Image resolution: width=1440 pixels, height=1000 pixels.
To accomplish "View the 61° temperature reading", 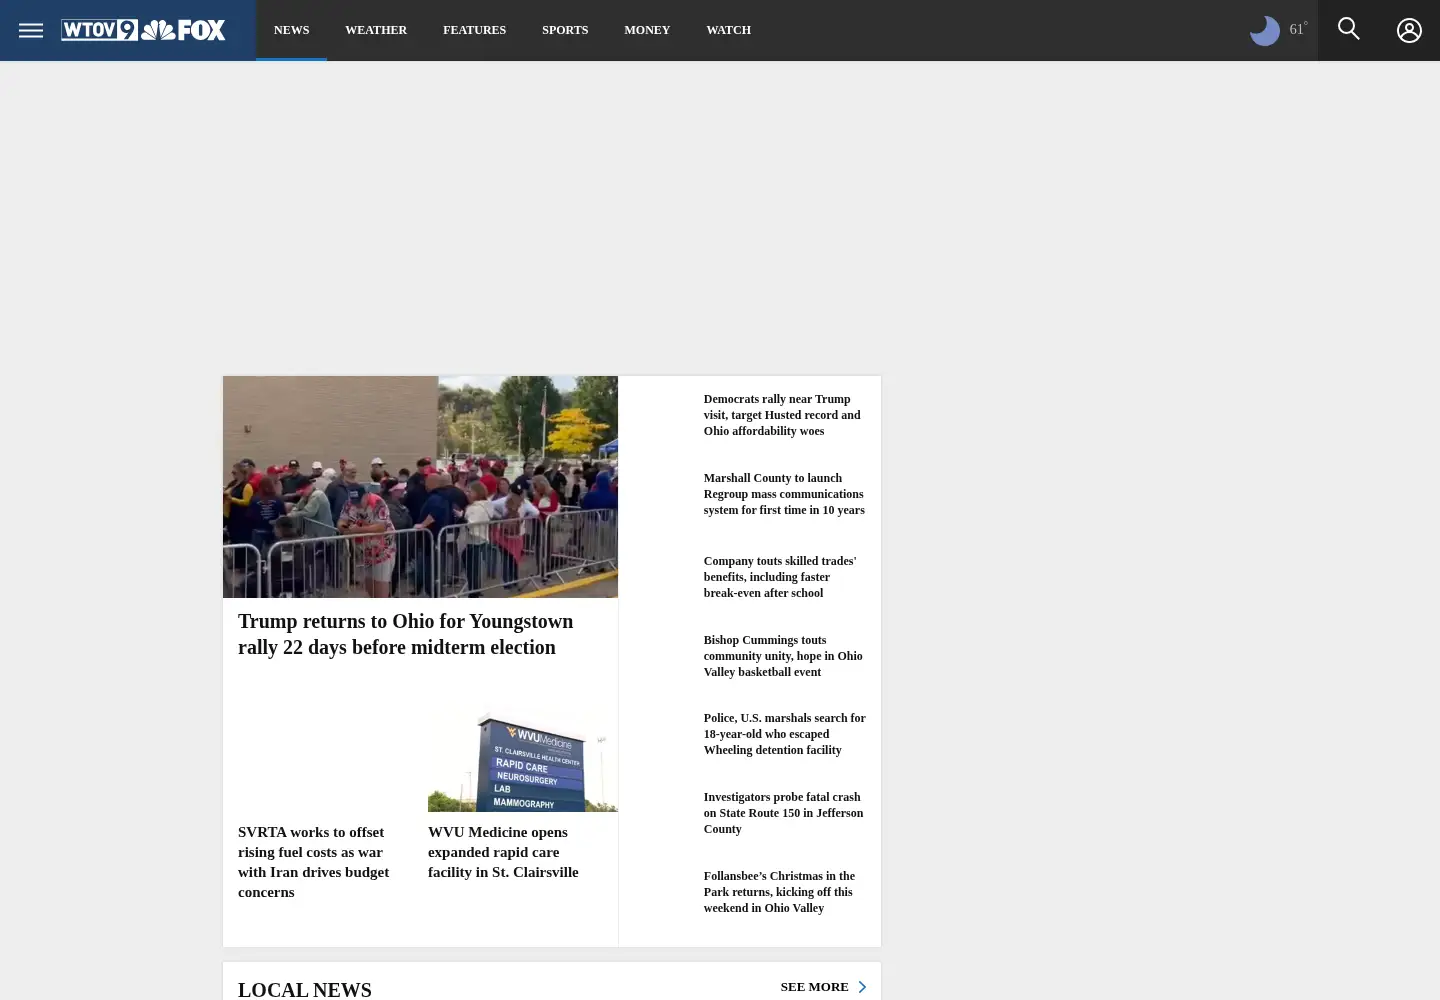I will [x=1298, y=29].
